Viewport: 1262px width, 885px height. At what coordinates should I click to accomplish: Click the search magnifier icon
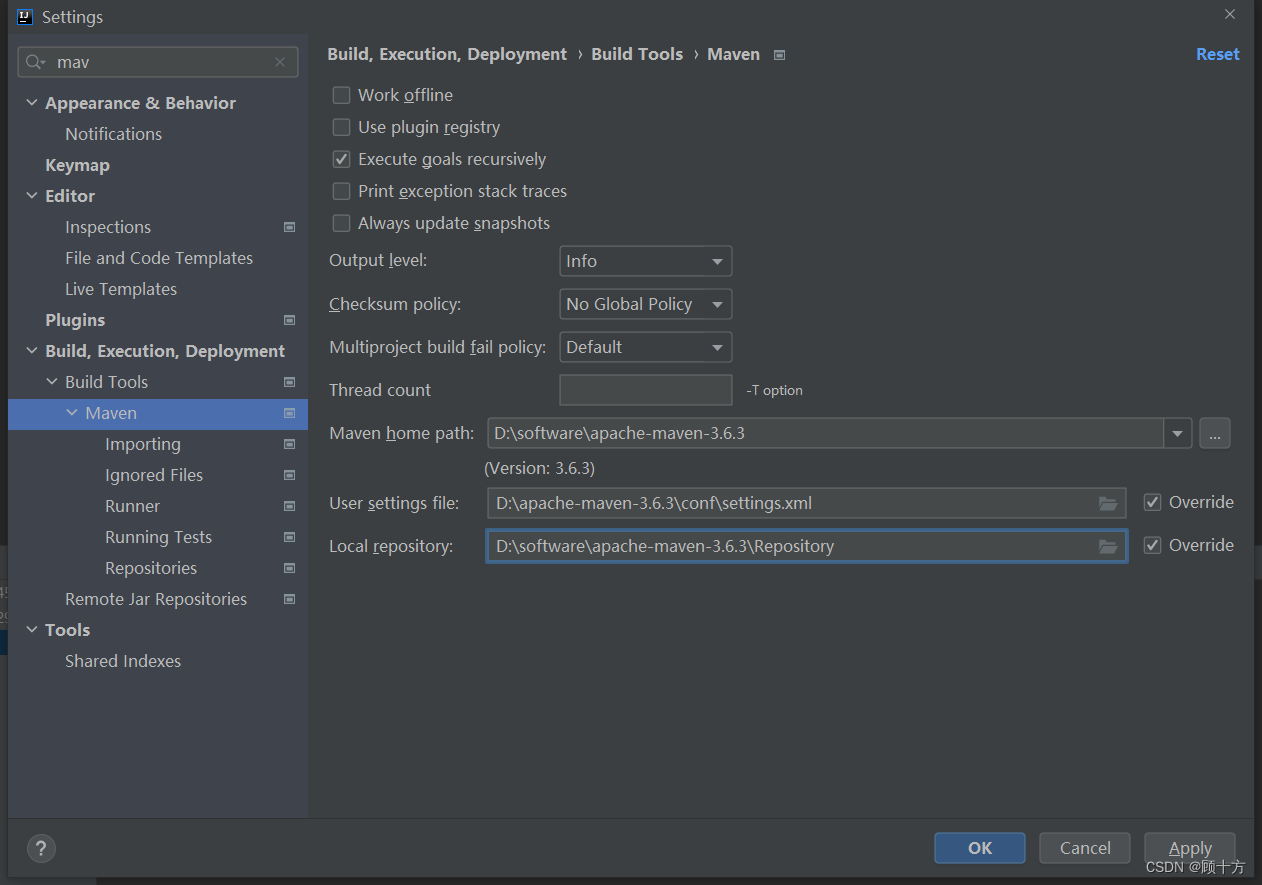35,62
